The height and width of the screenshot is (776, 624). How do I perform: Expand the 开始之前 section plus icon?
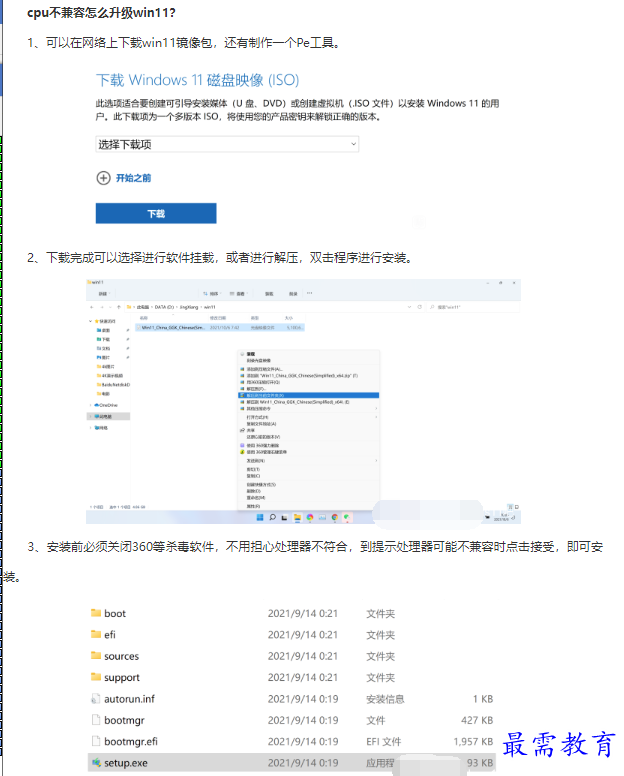103,178
